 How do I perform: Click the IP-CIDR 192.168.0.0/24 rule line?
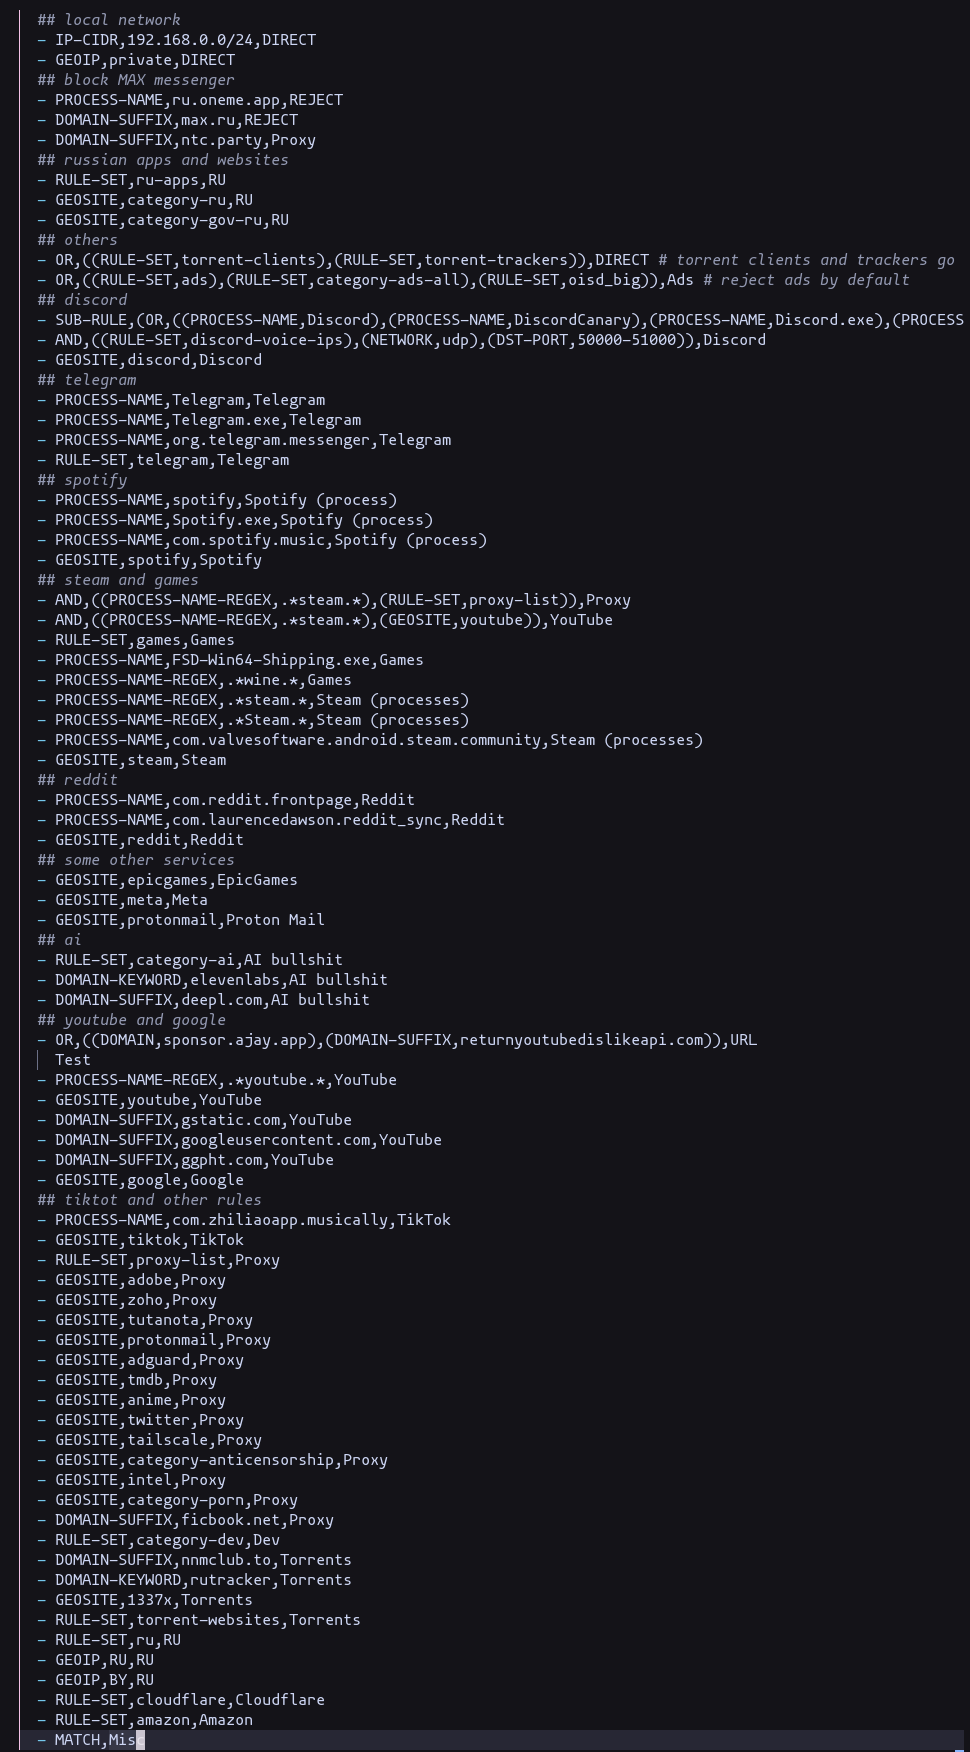[x=185, y=40]
